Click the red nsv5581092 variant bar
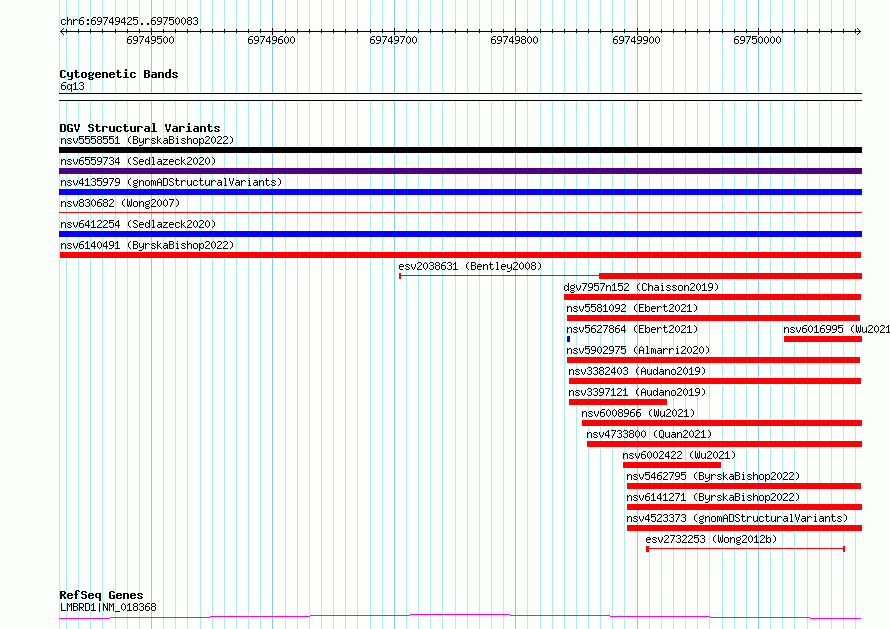This screenshot has width=890, height=629. tap(713, 318)
